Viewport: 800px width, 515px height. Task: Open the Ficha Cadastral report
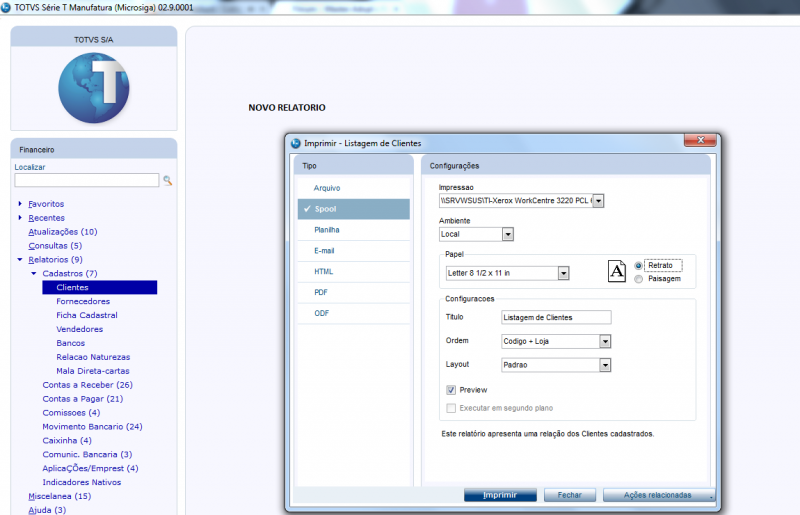click(x=87, y=315)
